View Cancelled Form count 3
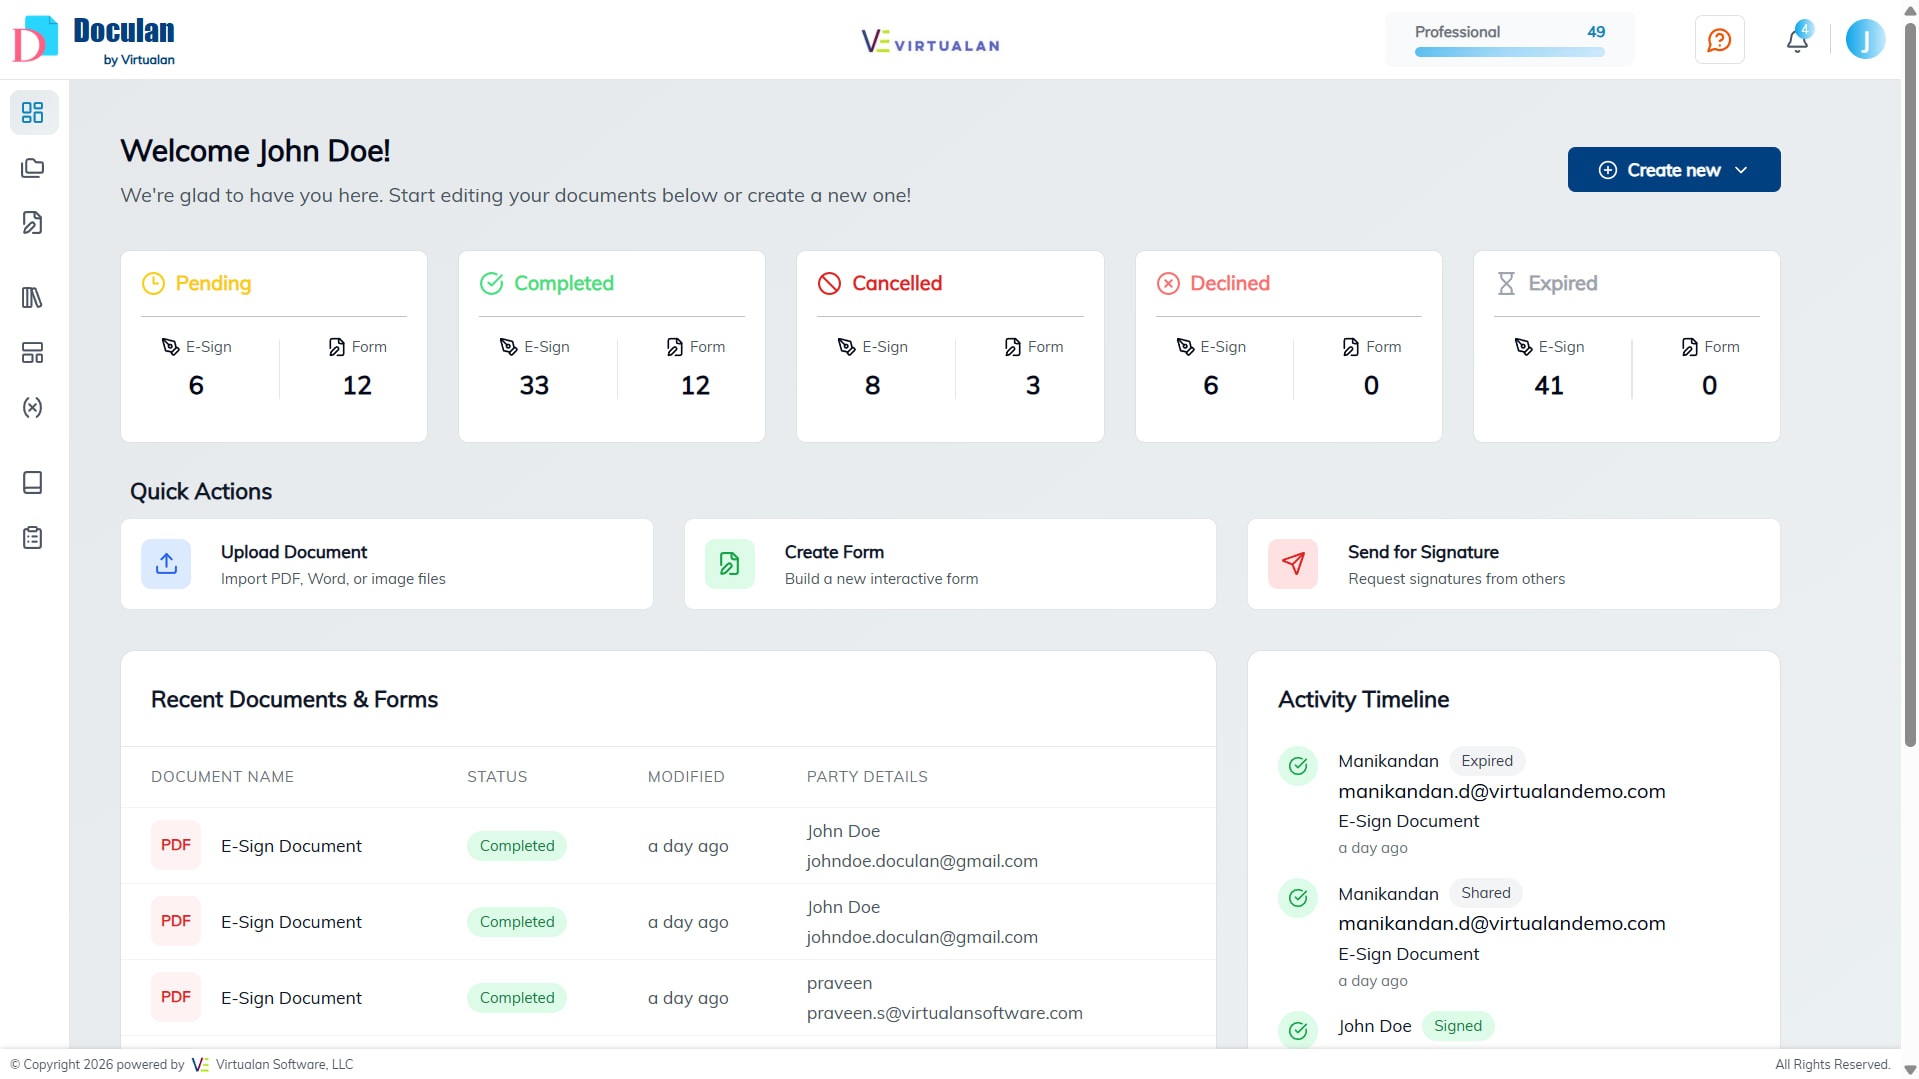This screenshot has width=1919, height=1079. (1033, 385)
